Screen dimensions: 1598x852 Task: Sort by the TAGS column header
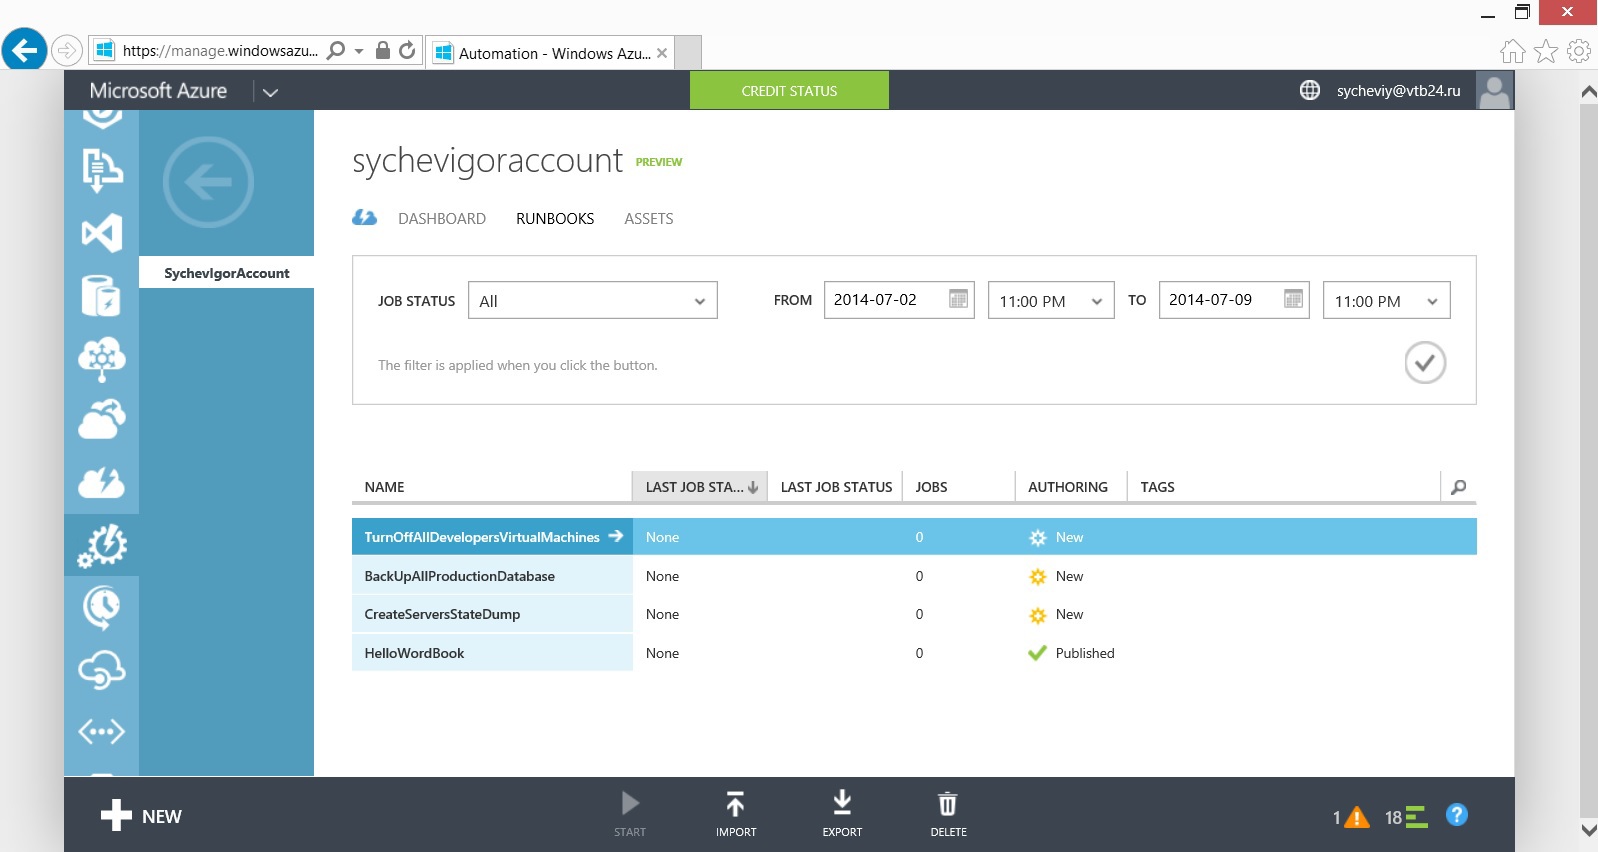(1157, 487)
